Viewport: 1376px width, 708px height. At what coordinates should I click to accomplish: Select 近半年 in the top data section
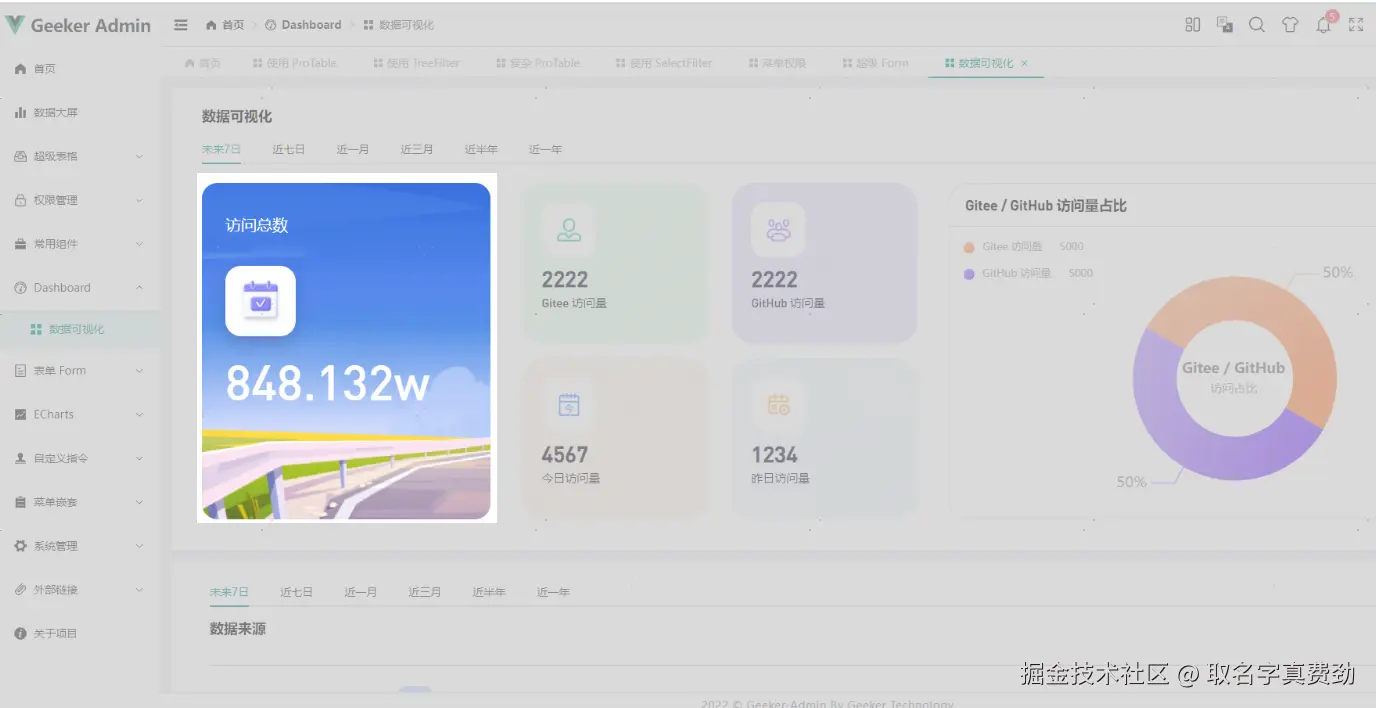click(x=481, y=149)
